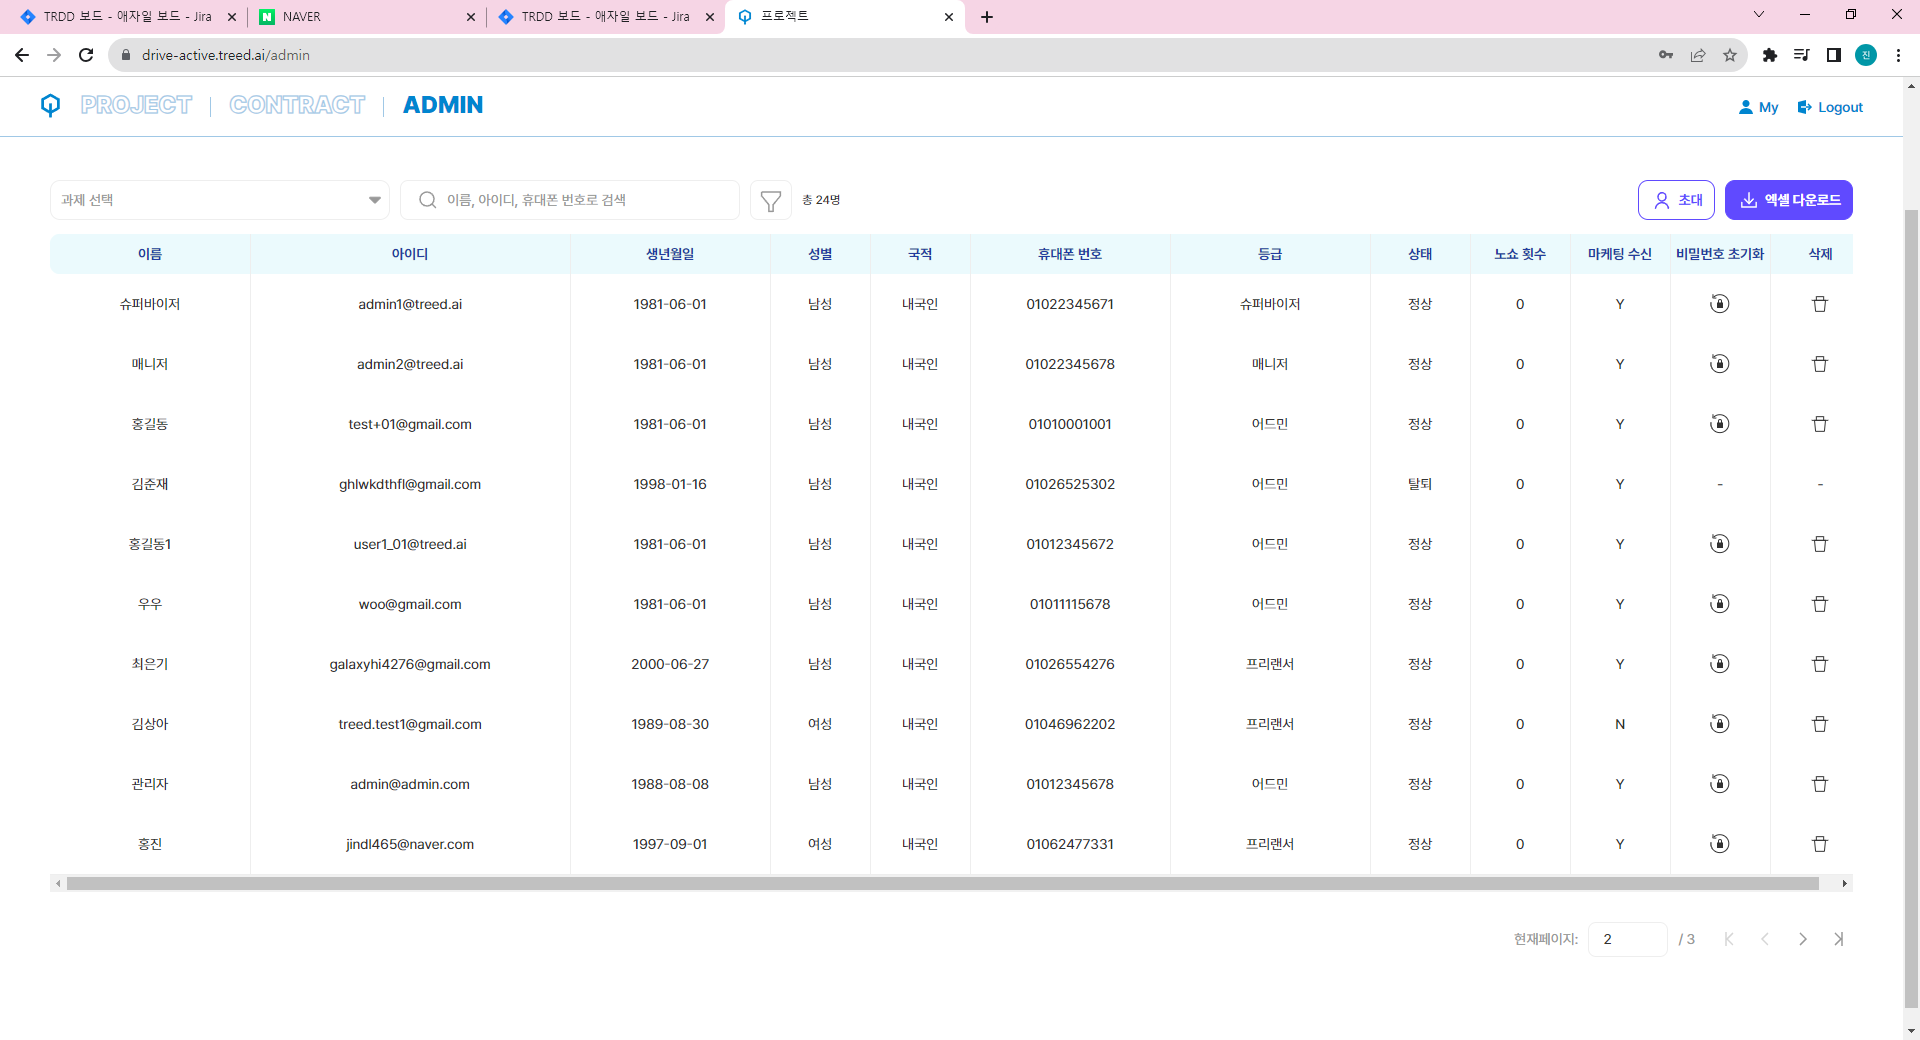Click the filter funnel icon
This screenshot has width=1920, height=1040.
[770, 201]
